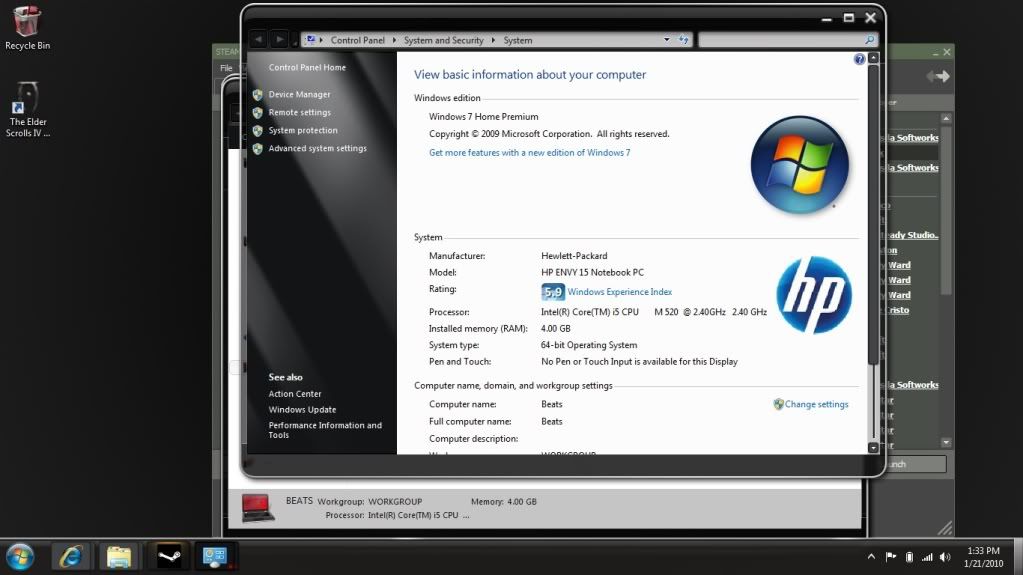Open the network signal tray icon
This screenshot has width=1023, height=575.
click(927, 557)
